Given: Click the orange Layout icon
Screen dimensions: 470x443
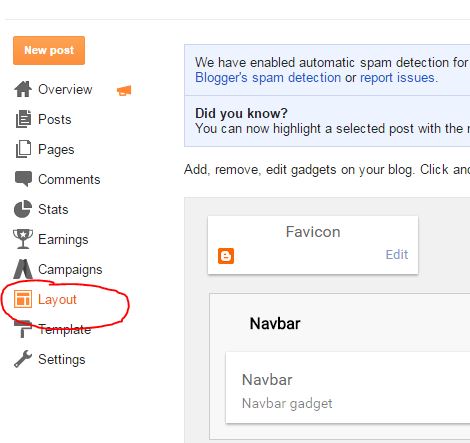Looking at the screenshot, I should coord(23,299).
